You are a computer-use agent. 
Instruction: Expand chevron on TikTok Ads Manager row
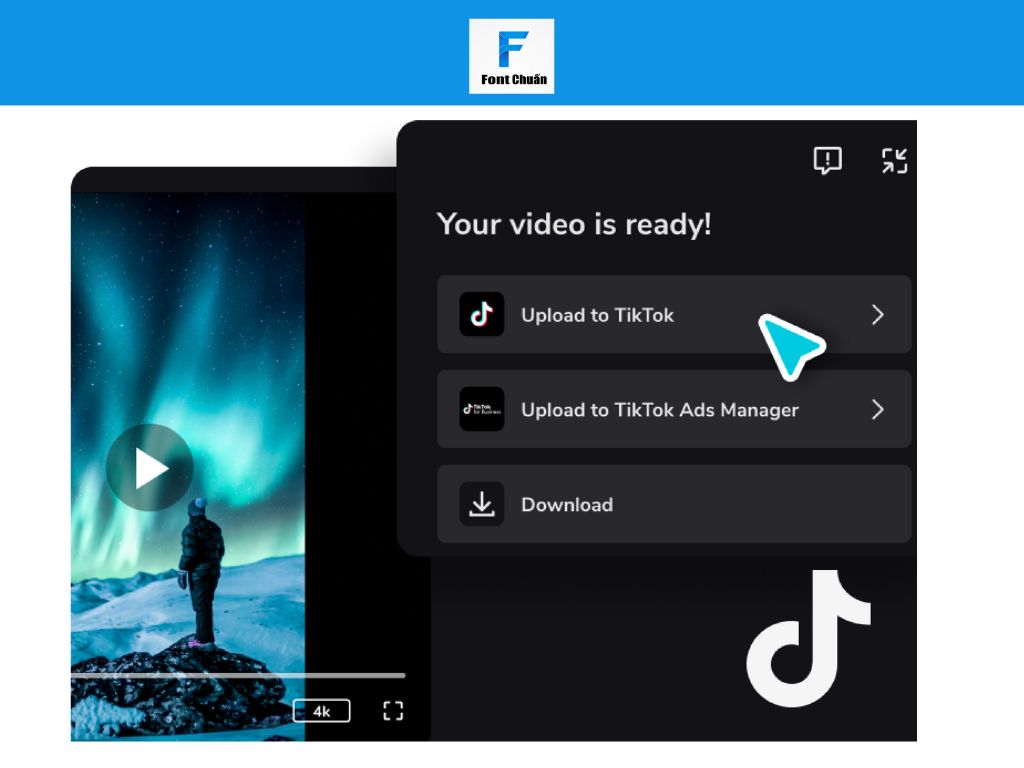tap(878, 409)
